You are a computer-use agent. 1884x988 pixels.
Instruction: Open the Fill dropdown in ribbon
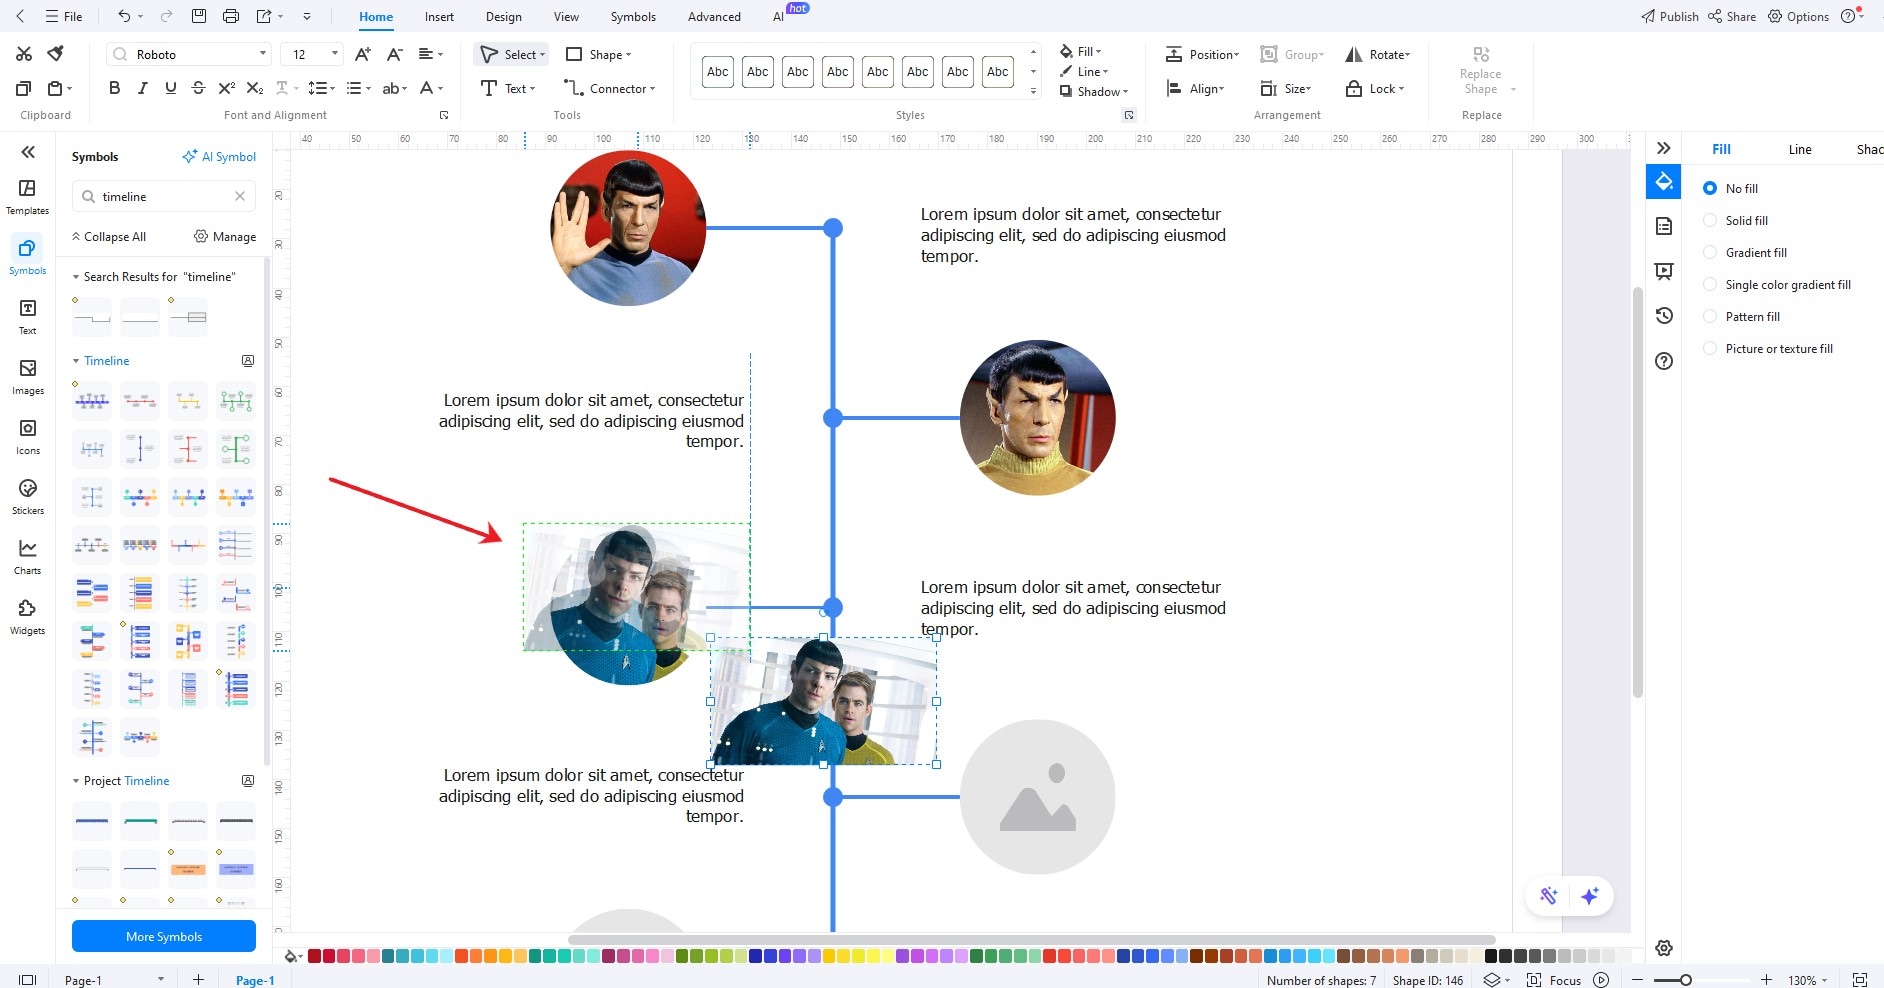coord(1080,51)
